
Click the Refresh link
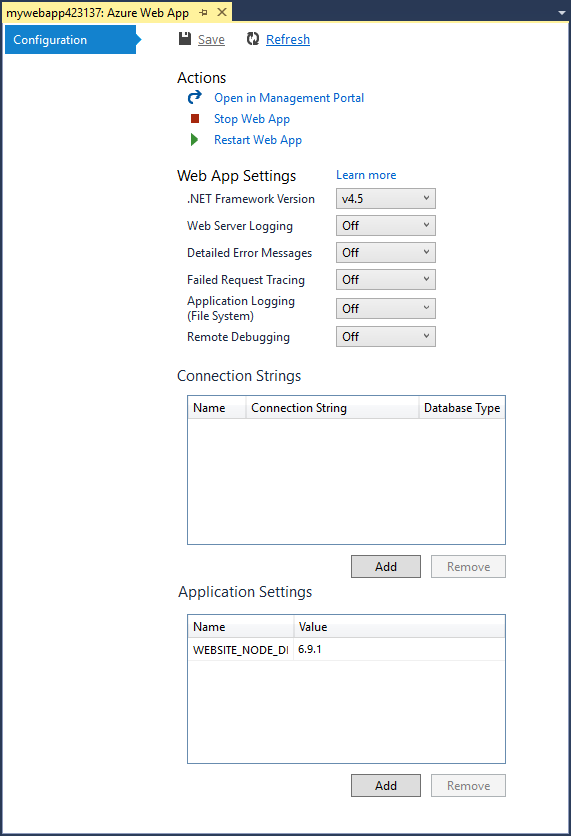click(x=288, y=39)
